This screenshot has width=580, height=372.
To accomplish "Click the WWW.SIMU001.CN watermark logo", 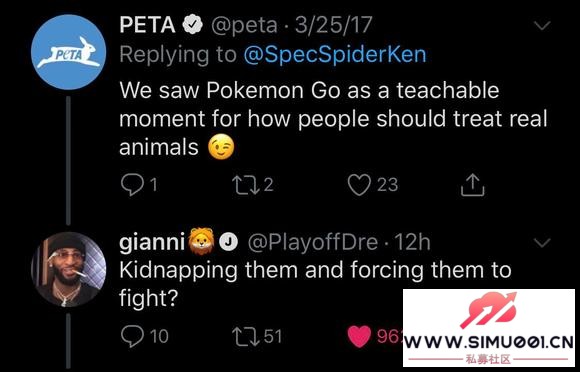I will tap(489, 328).
